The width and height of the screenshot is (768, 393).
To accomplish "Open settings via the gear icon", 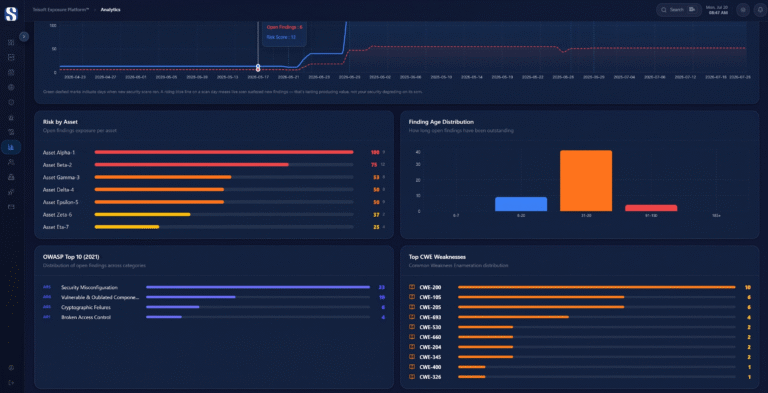I will click(743, 10).
